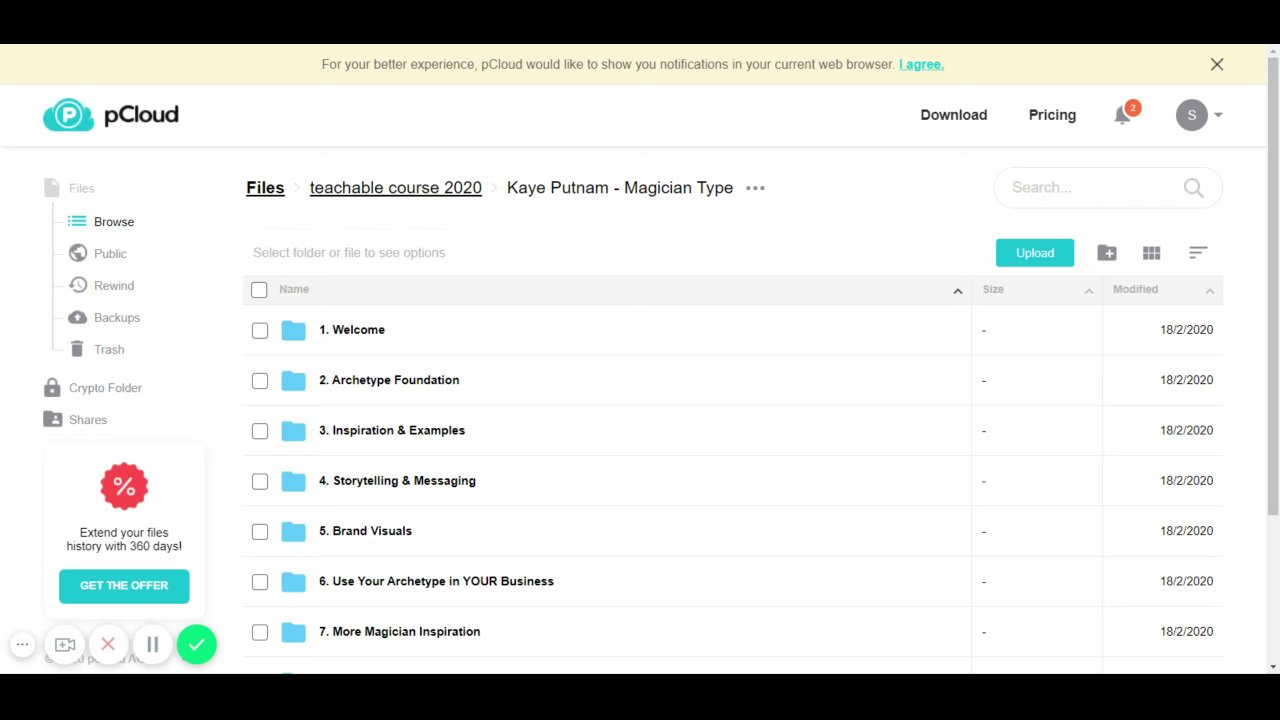This screenshot has height=720, width=1280.
Task: Open the account dropdown arrow
Action: tap(1218, 115)
